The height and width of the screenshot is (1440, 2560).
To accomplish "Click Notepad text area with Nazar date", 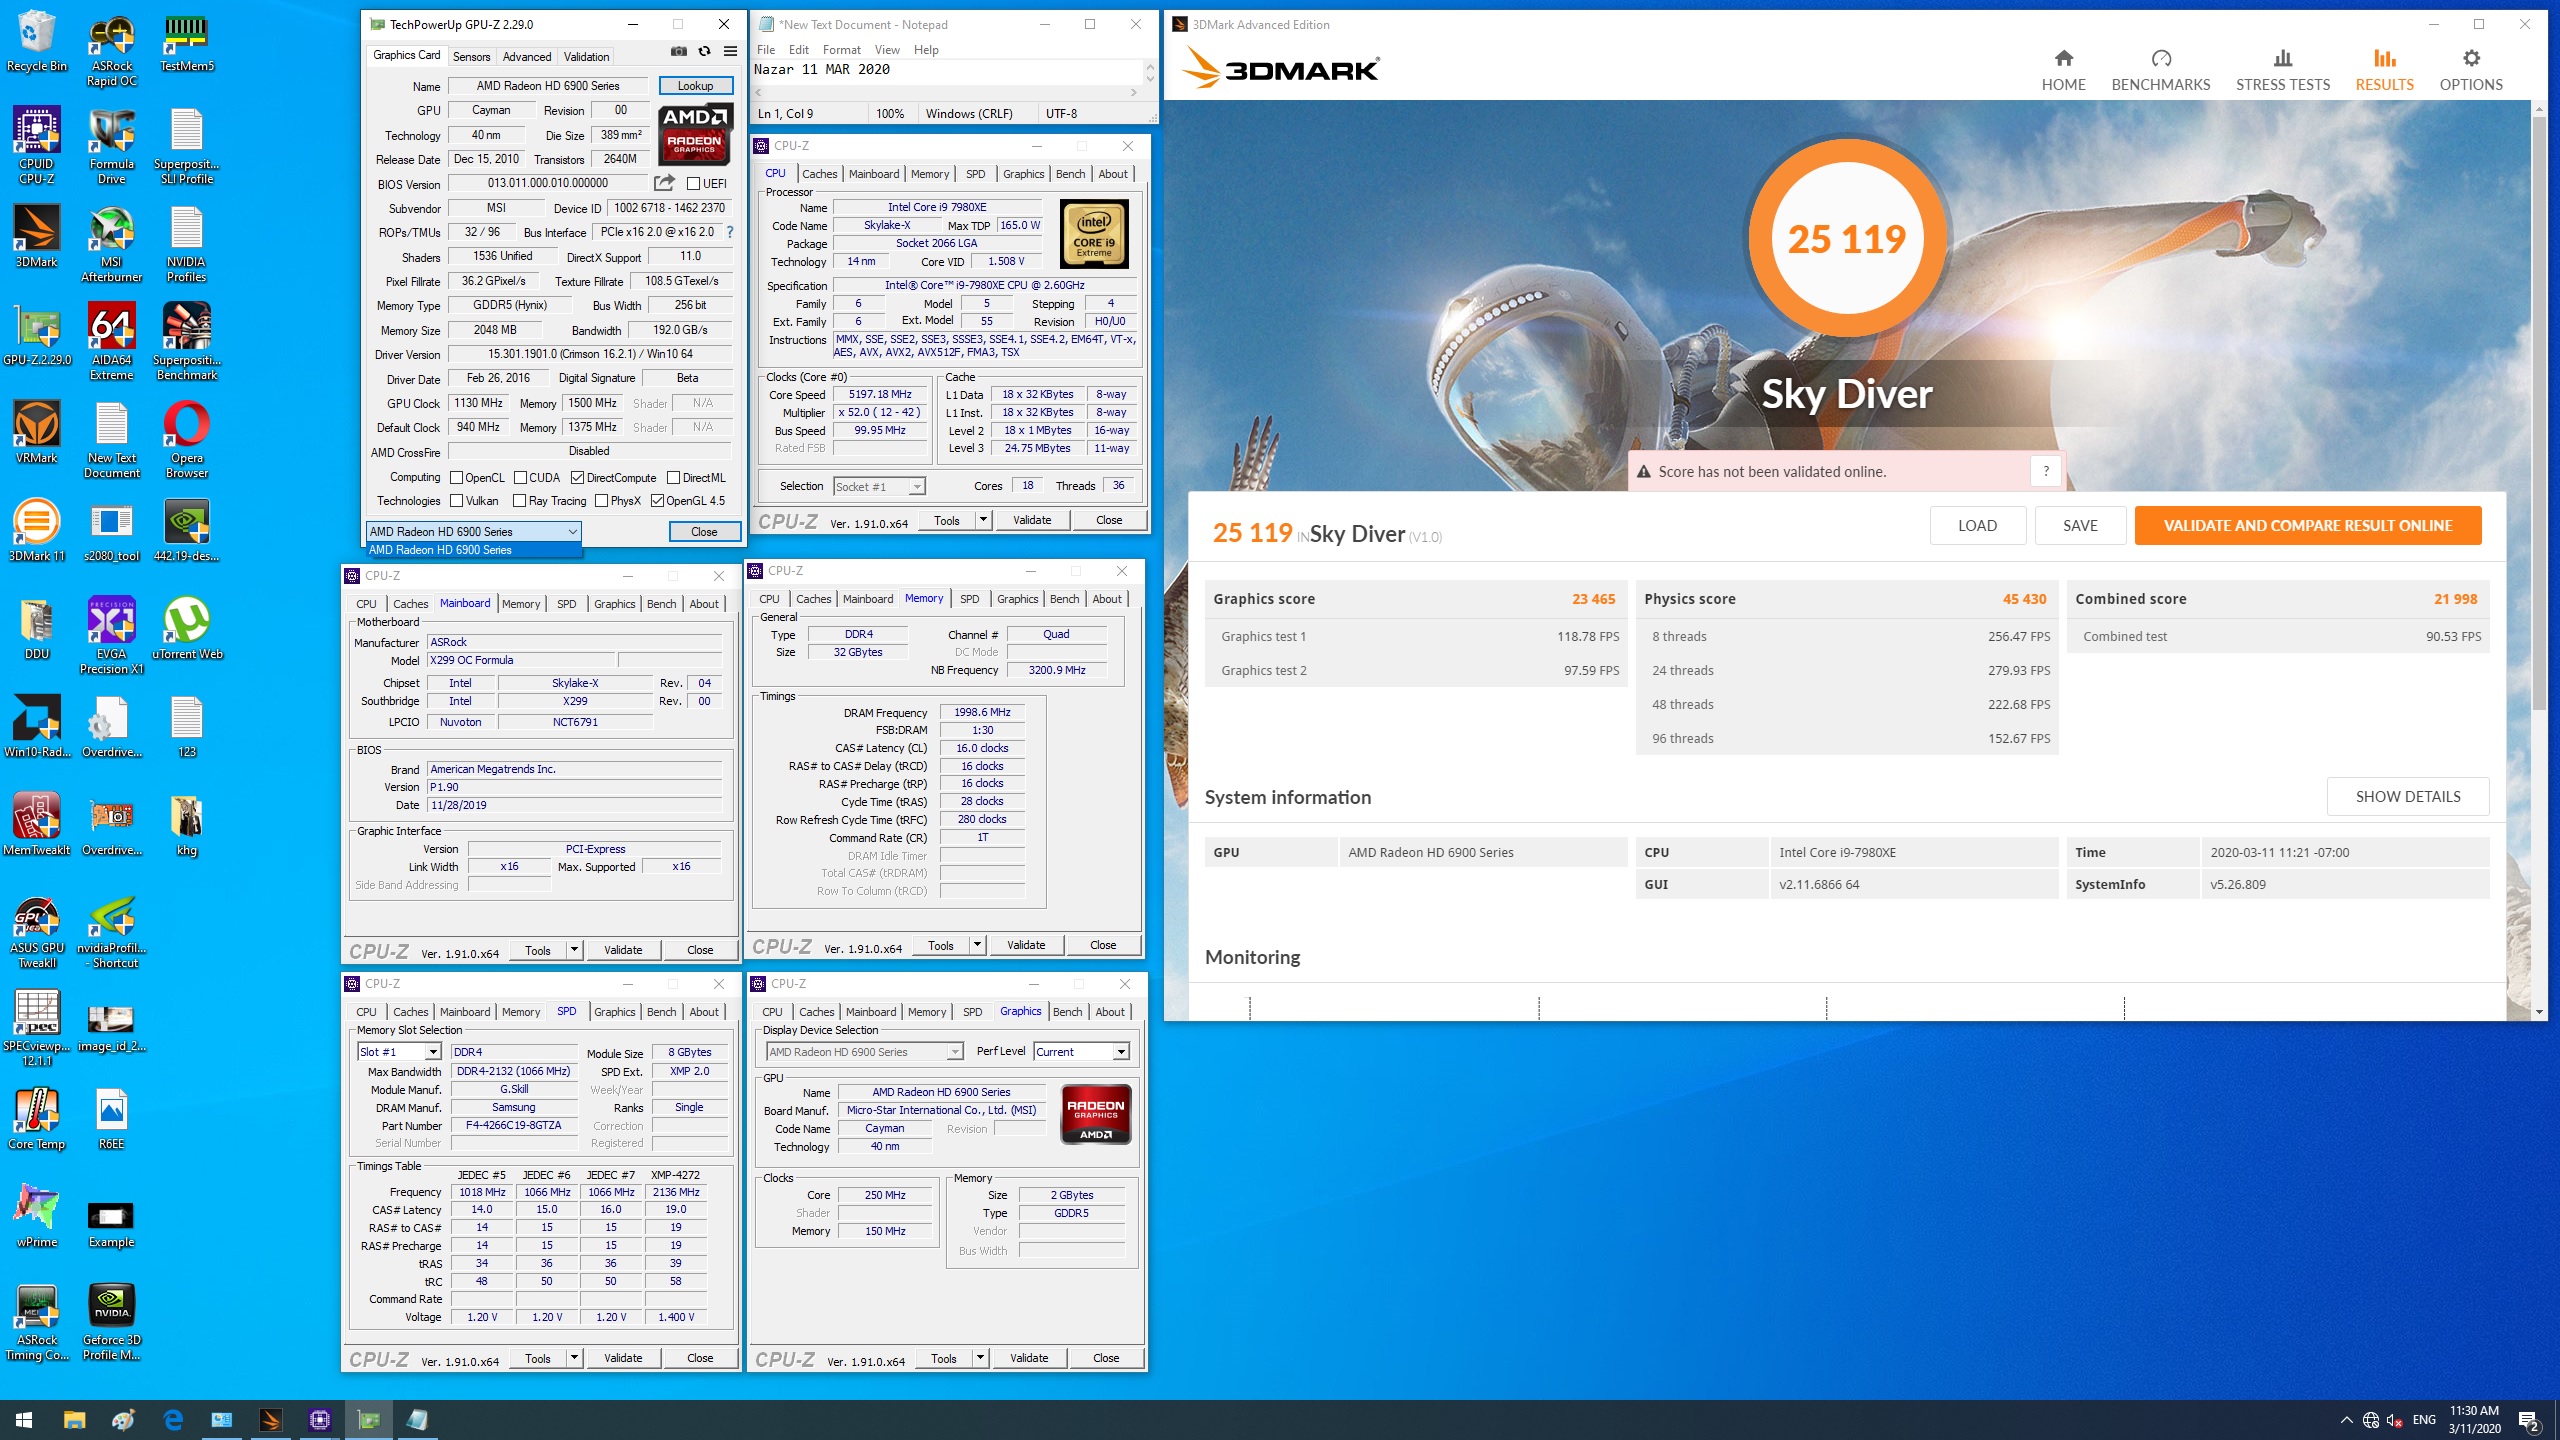I will pos(946,70).
